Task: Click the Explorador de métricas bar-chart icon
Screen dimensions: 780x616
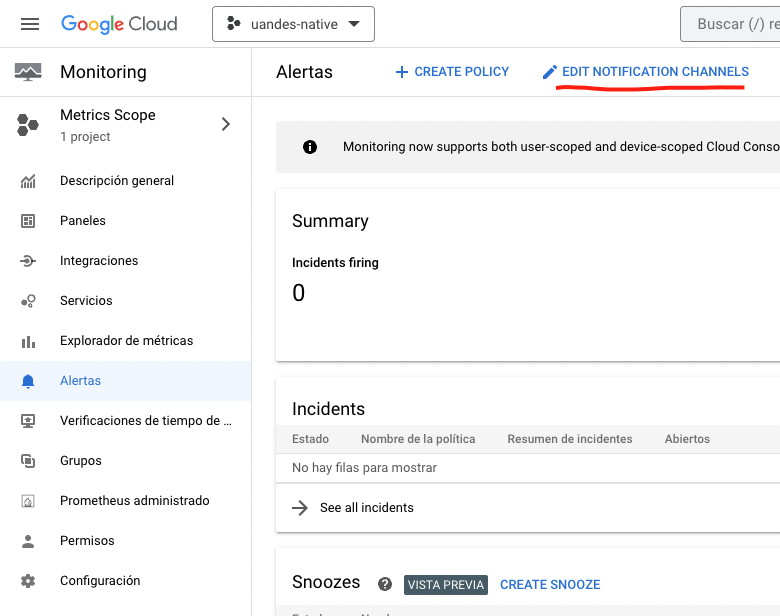Action: click(x=28, y=341)
